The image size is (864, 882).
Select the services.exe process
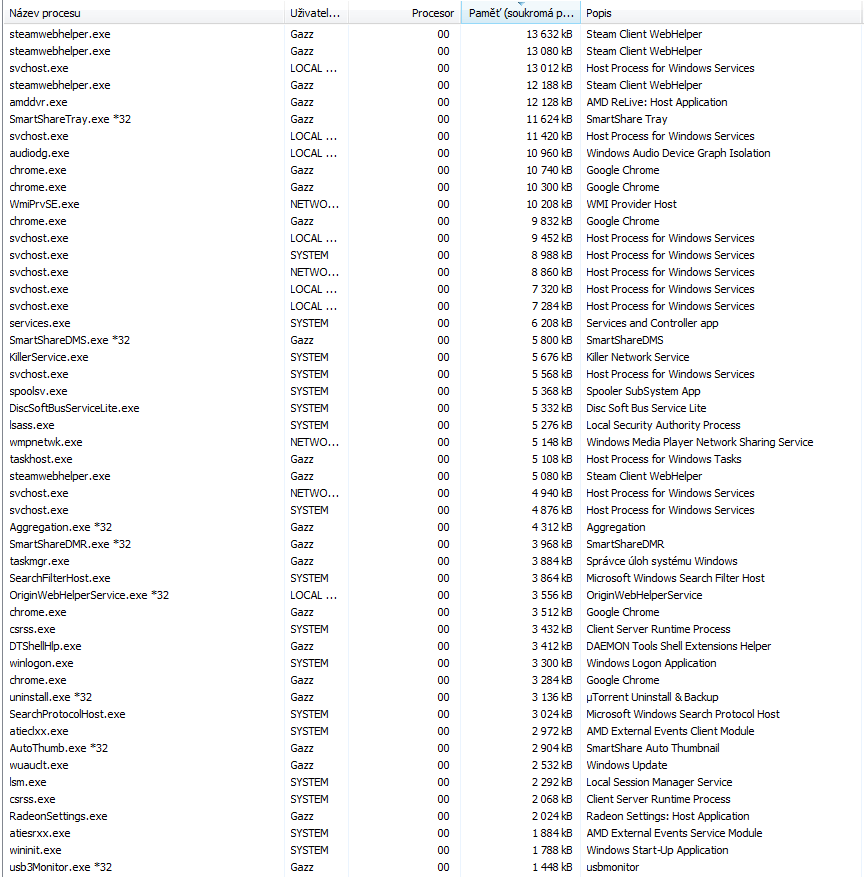point(433,323)
